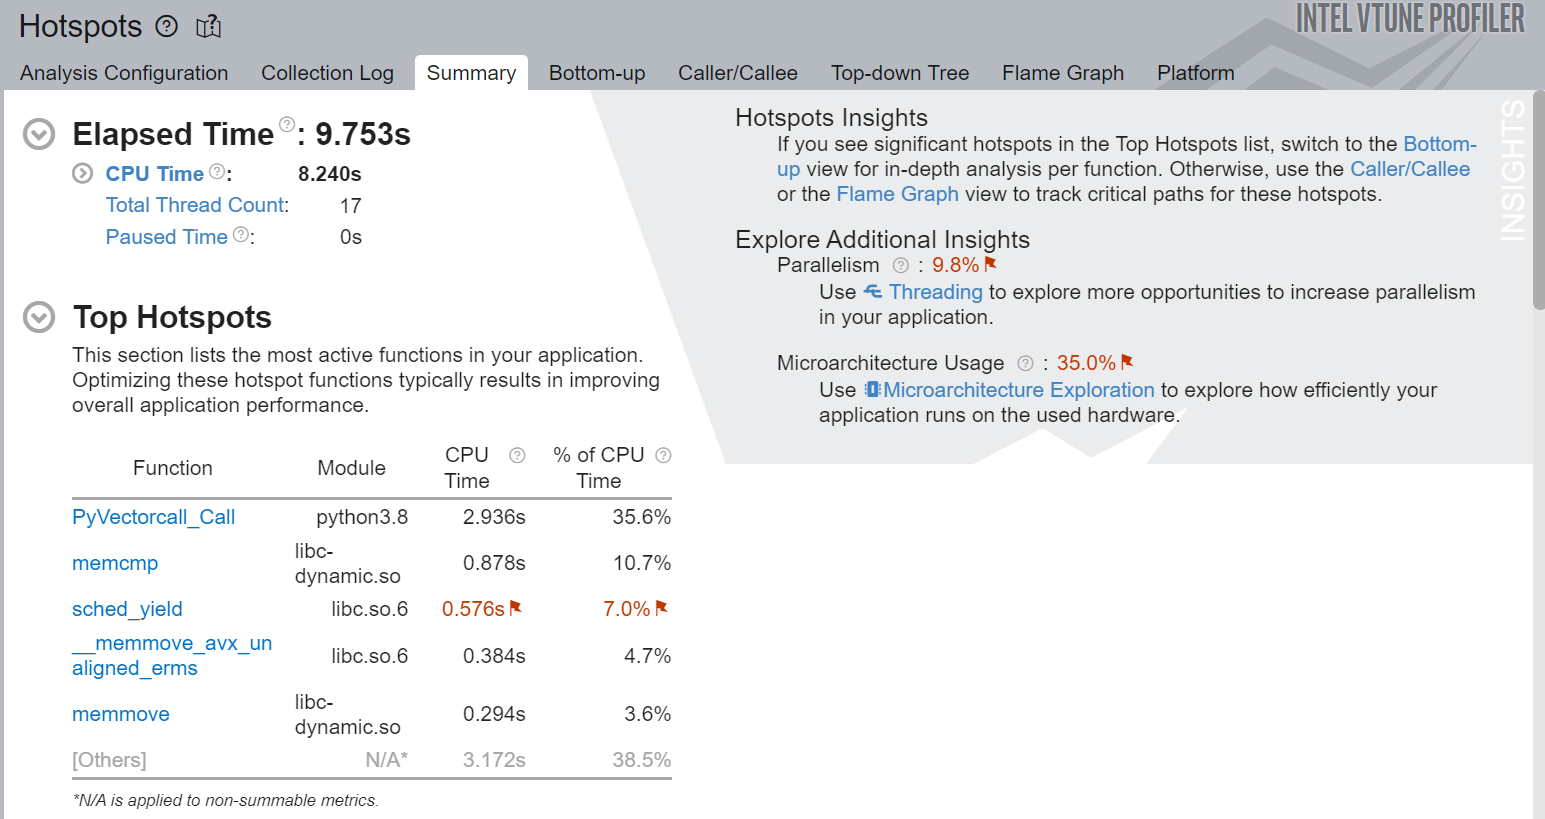Image resolution: width=1545 pixels, height=819 pixels.
Task: Open the Flame Graph tab
Action: click(1063, 73)
